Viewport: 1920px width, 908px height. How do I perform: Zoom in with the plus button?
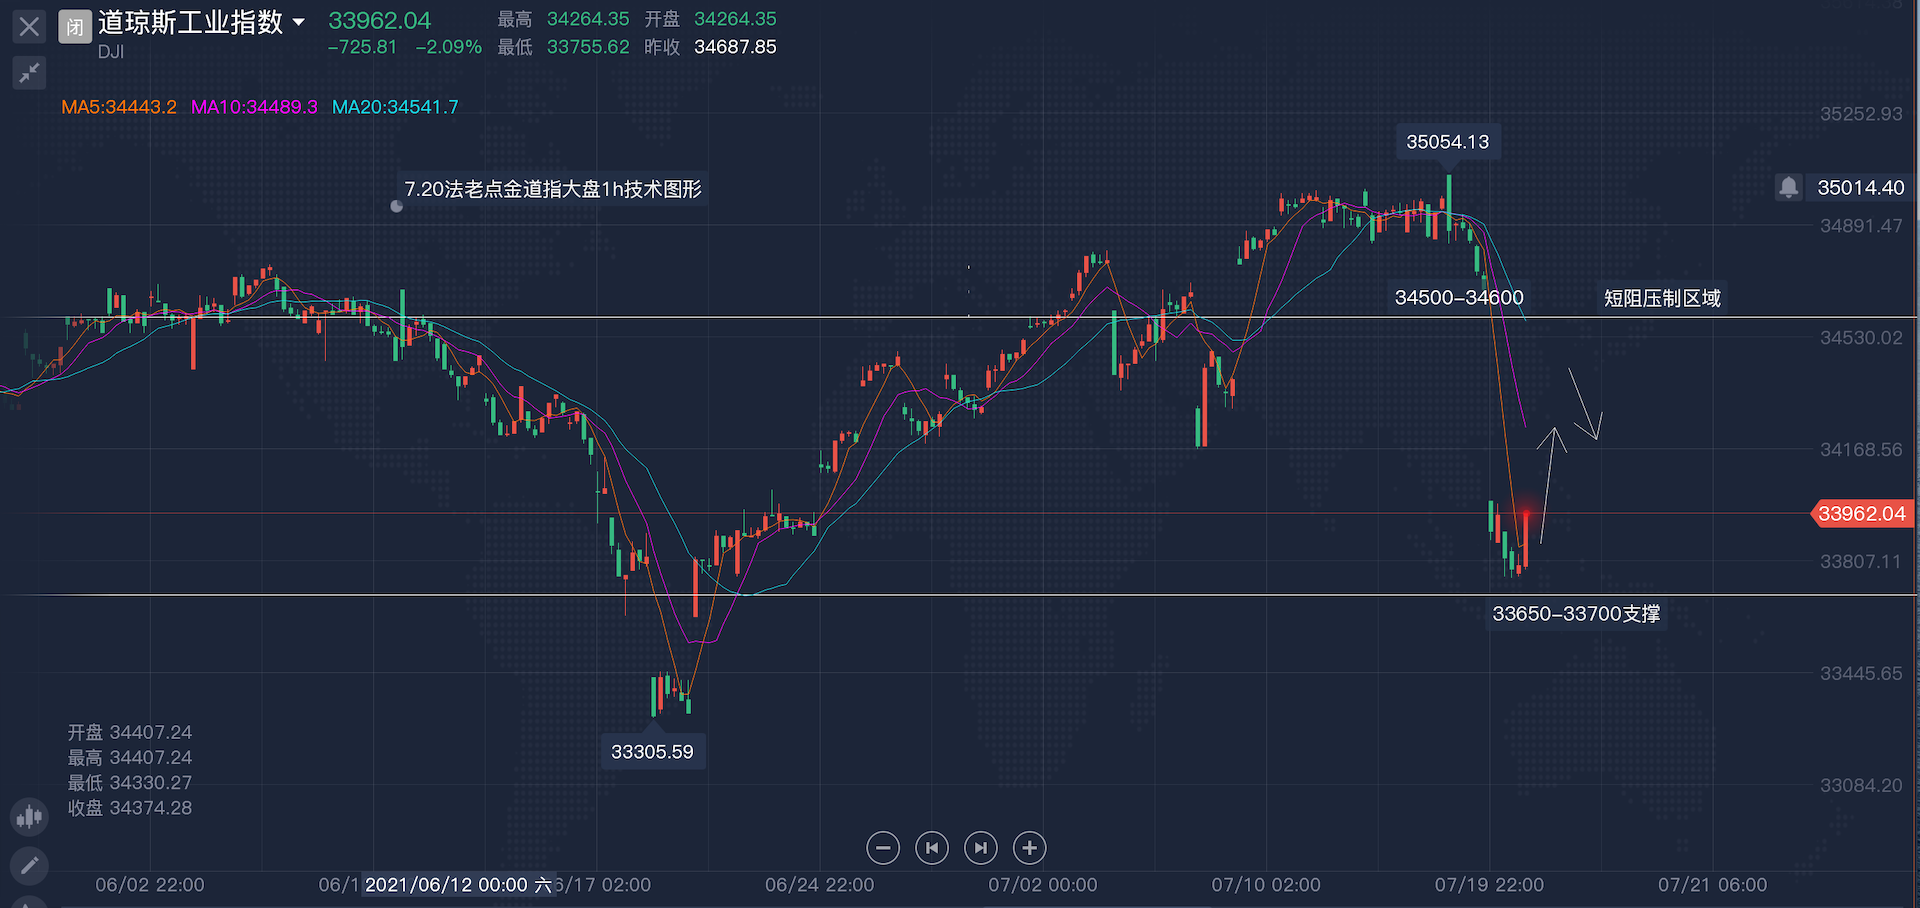tap(1029, 848)
